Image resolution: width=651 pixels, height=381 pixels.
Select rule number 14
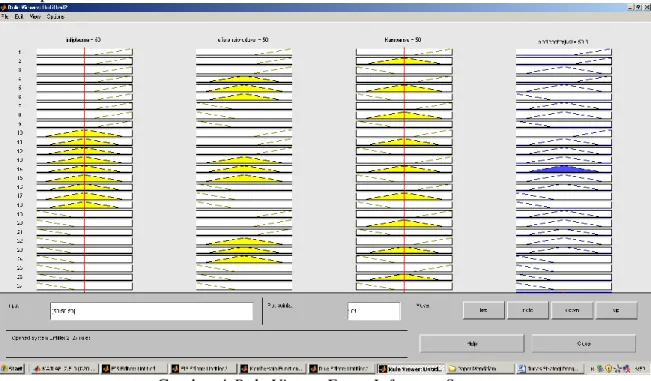[x=20, y=169]
